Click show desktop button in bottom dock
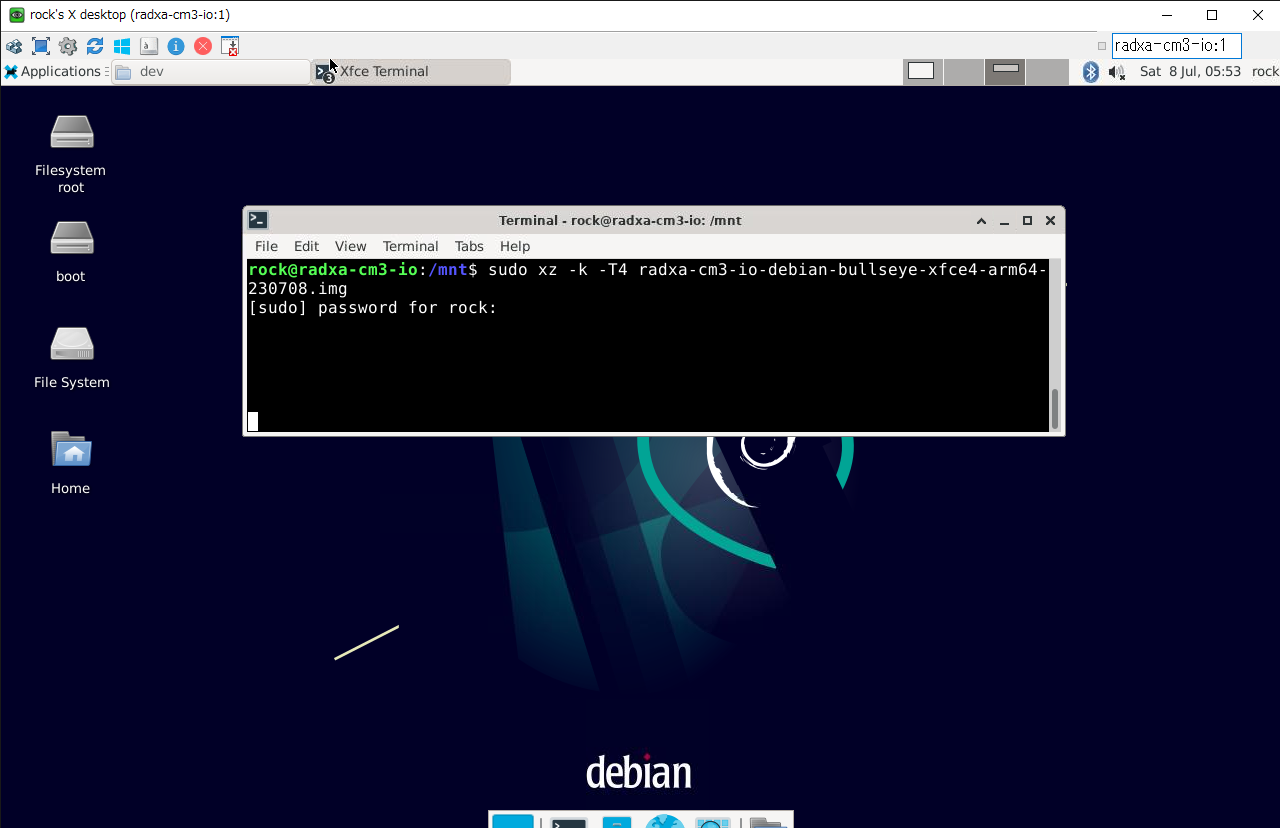 coord(513,822)
